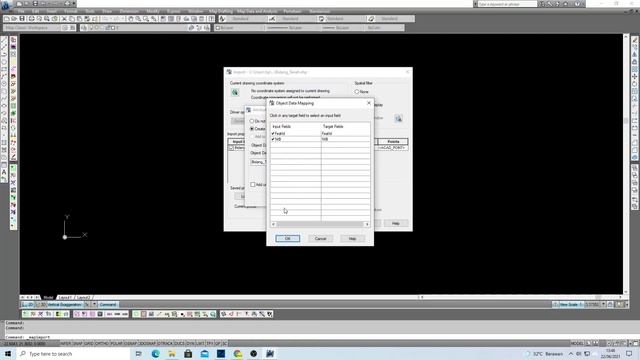Open the Map Classic Workspace dropdown

(32, 28)
